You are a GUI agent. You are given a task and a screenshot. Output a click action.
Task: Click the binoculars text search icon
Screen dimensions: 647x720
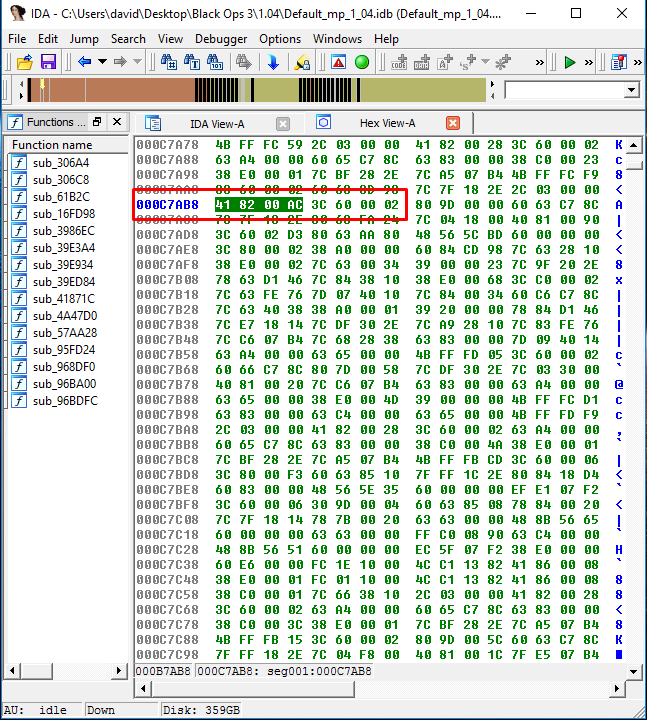click(x=192, y=62)
